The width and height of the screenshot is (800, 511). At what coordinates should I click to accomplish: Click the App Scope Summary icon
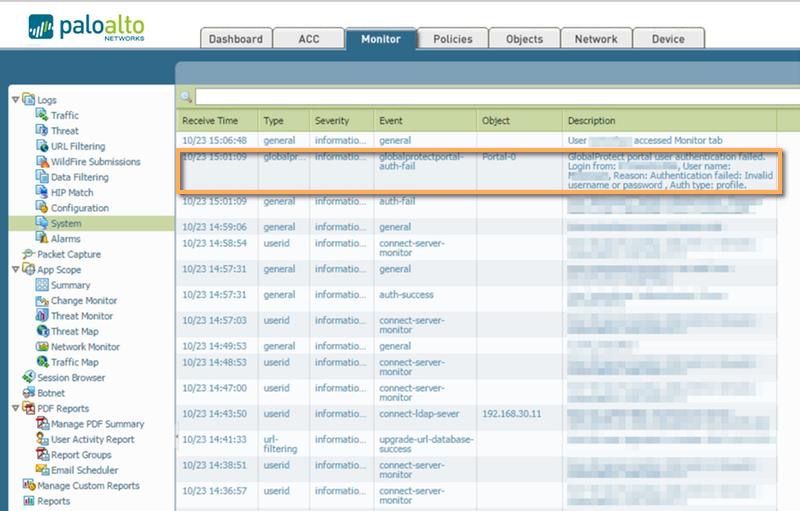point(42,285)
